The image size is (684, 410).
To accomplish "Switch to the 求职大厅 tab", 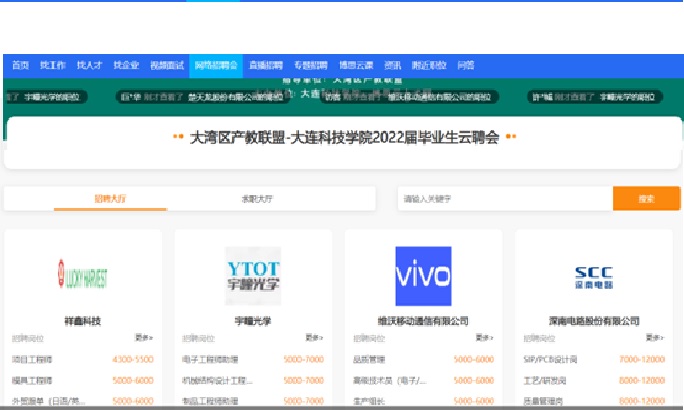I will click(x=257, y=199).
